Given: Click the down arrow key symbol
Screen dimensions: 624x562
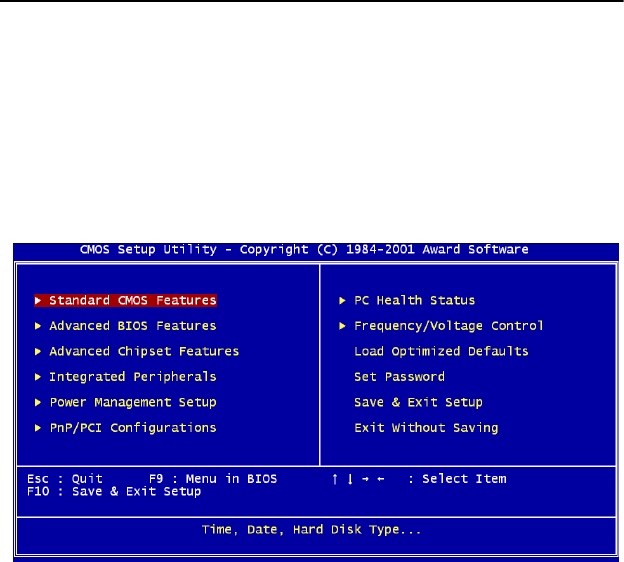Looking at the screenshot, I should coord(350,479).
